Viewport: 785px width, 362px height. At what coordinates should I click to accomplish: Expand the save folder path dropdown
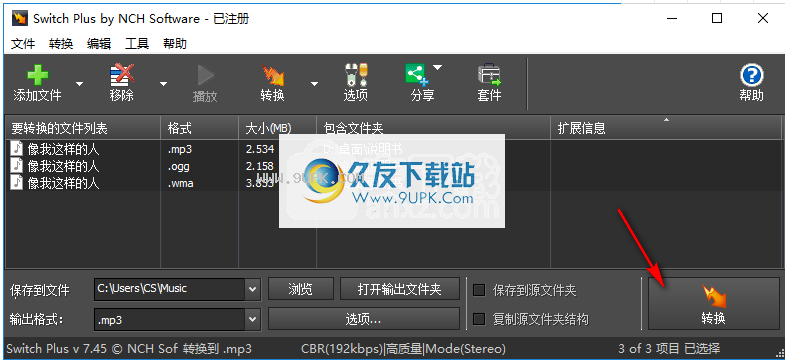(x=253, y=289)
